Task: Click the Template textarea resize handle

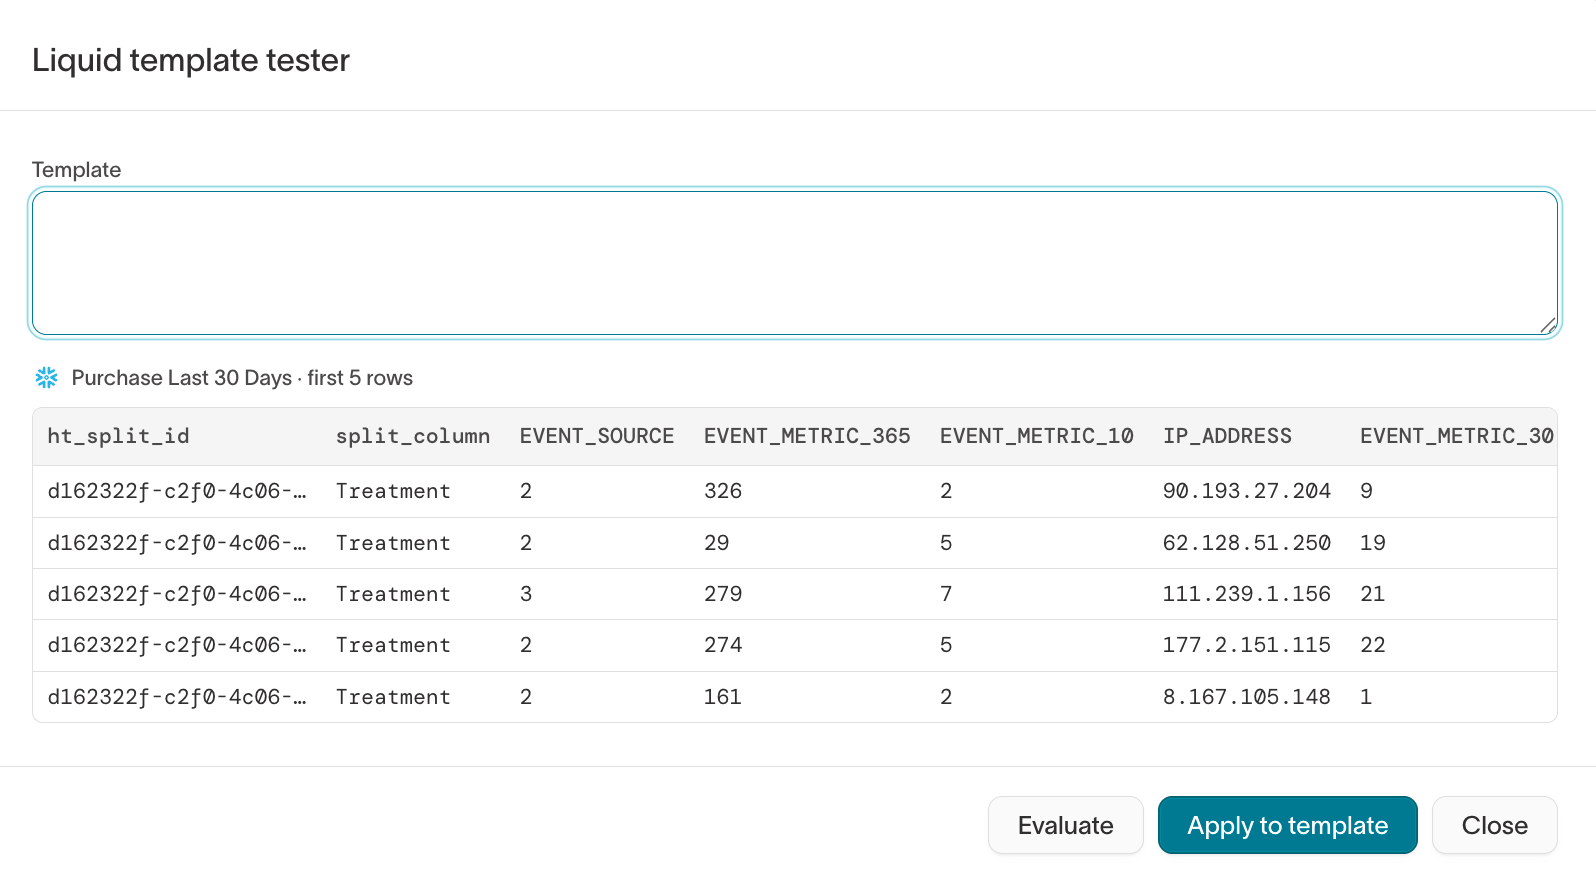Action: pyautogui.click(x=1548, y=325)
